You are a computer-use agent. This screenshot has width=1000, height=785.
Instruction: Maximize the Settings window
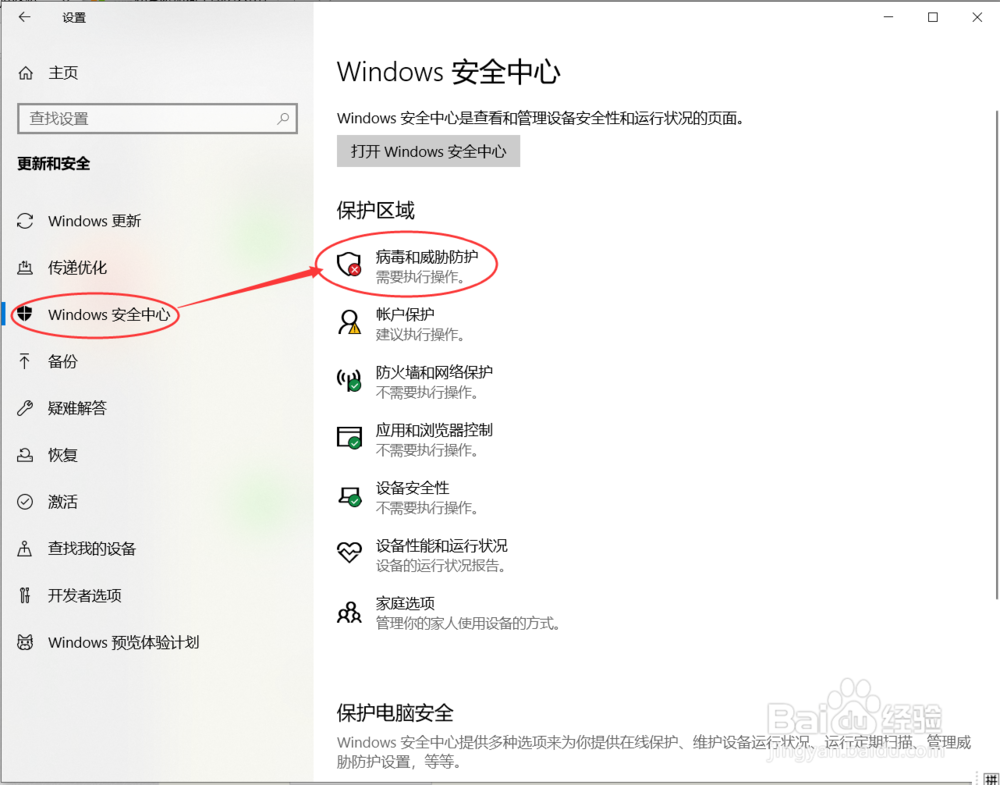(x=932, y=17)
